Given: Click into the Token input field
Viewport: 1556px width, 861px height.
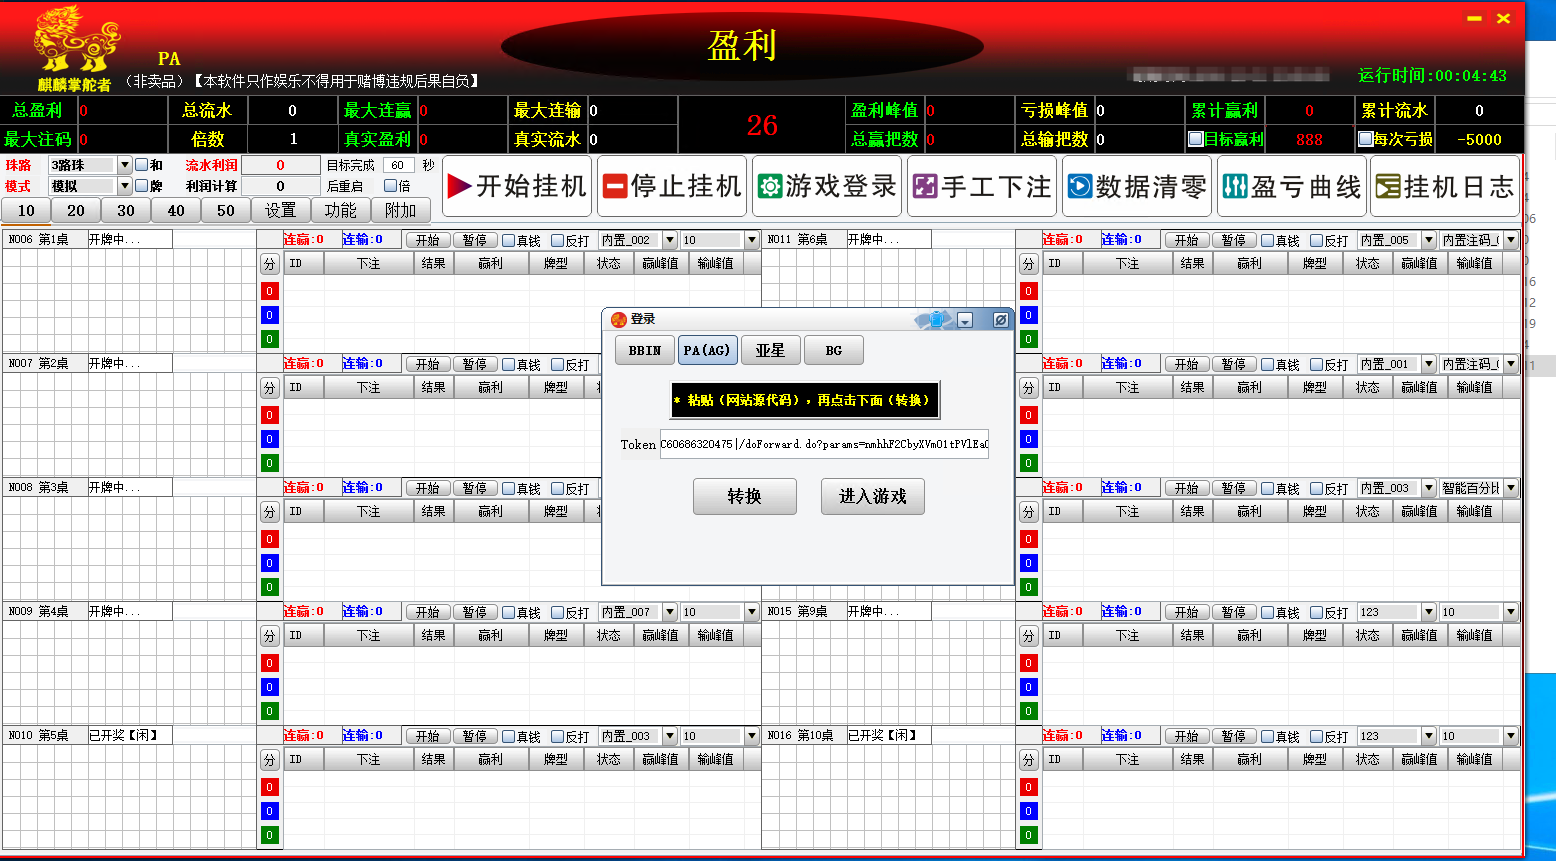Looking at the screenshot, I should 823,444.
